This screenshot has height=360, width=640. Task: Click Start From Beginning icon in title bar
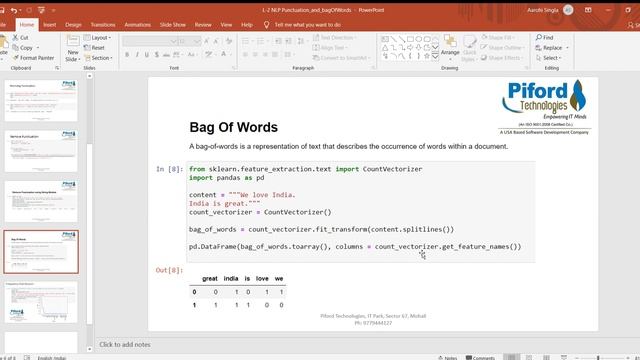point(41,10)
